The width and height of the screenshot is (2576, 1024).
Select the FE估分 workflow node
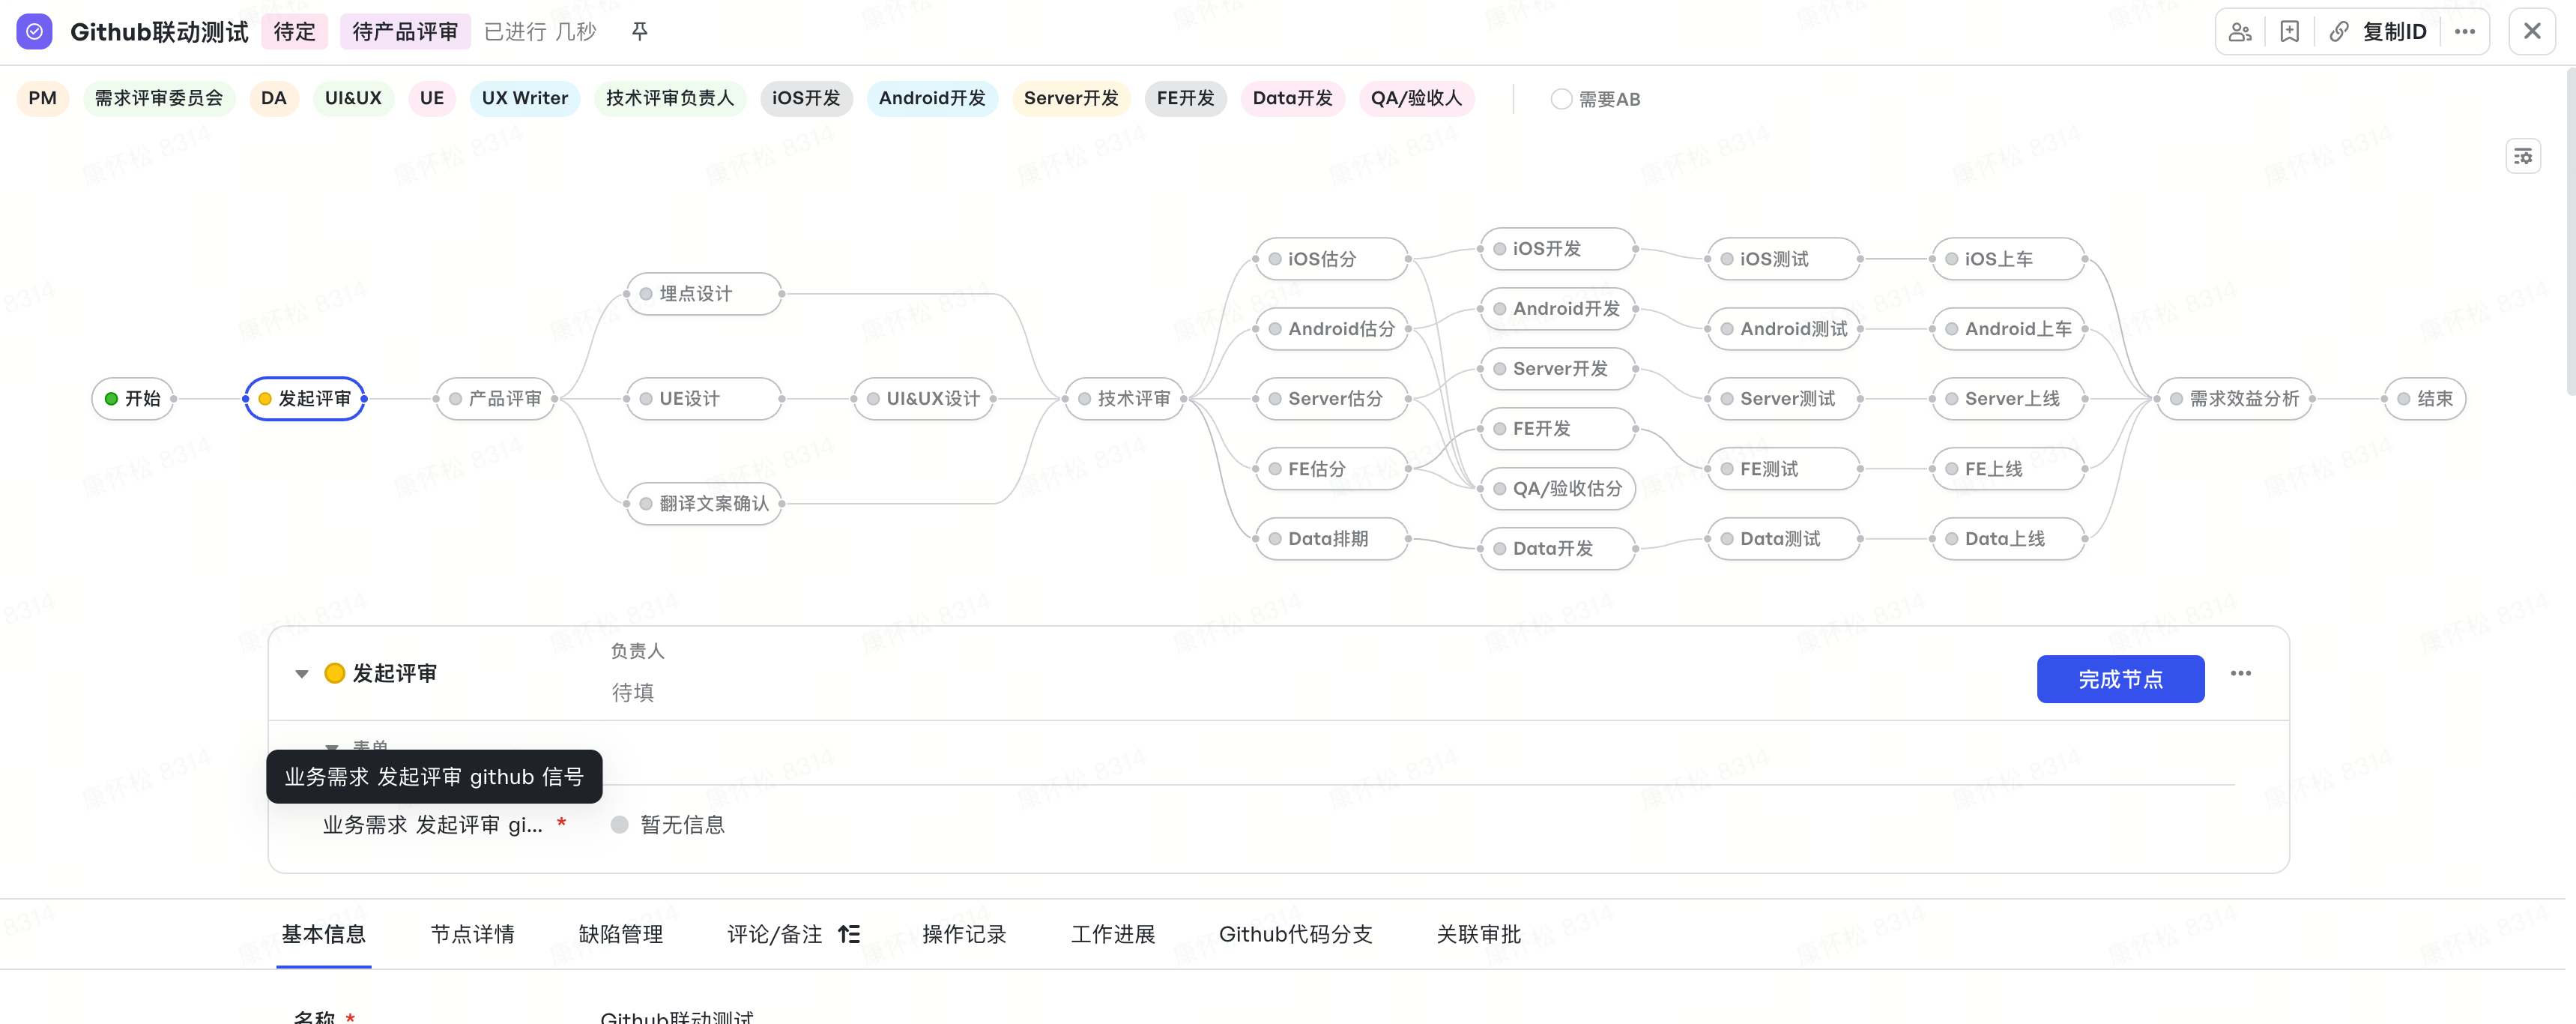point(1332,469)
